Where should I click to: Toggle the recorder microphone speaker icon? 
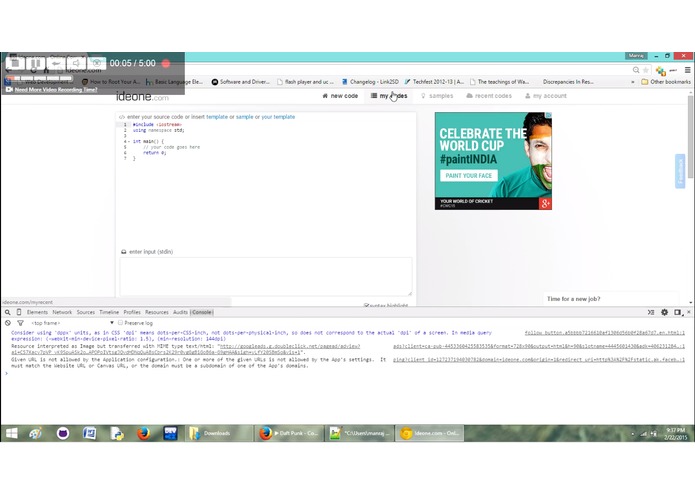pos(76,63)
